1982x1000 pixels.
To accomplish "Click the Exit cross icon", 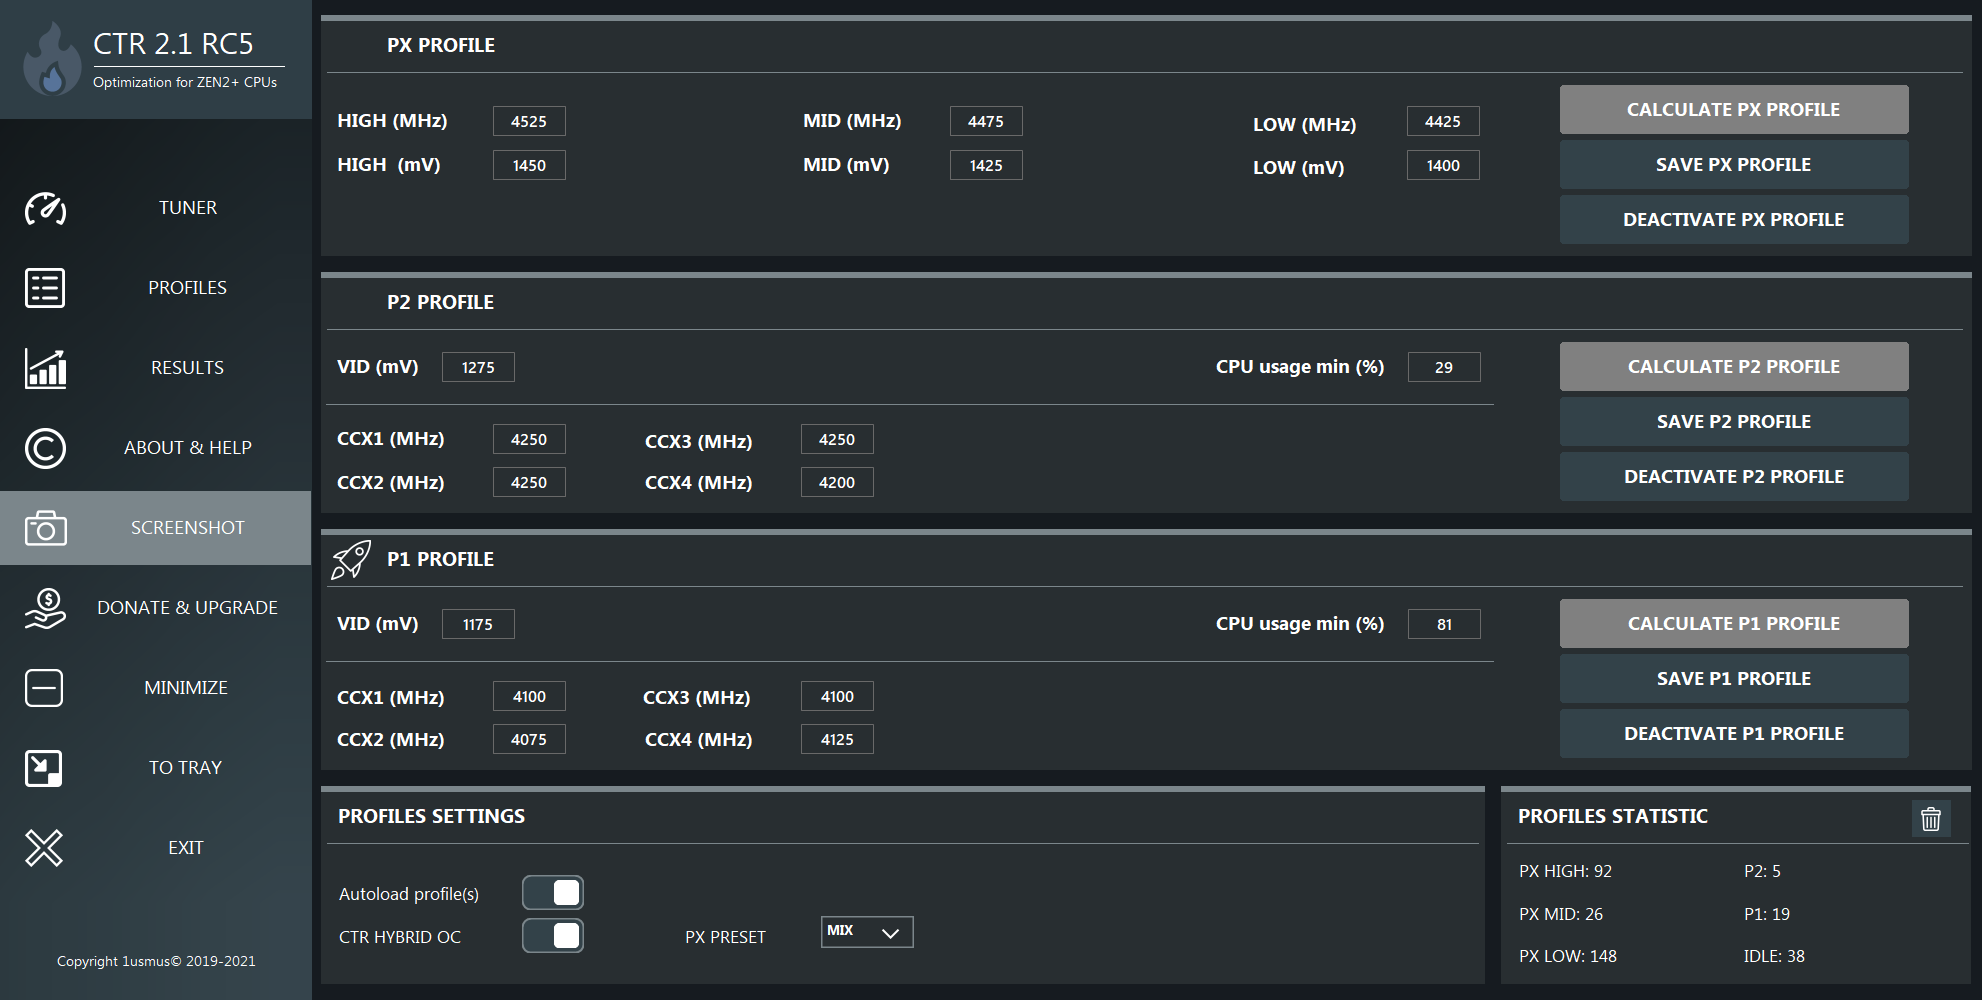I will pyautogui.click(x=44, y=848).
